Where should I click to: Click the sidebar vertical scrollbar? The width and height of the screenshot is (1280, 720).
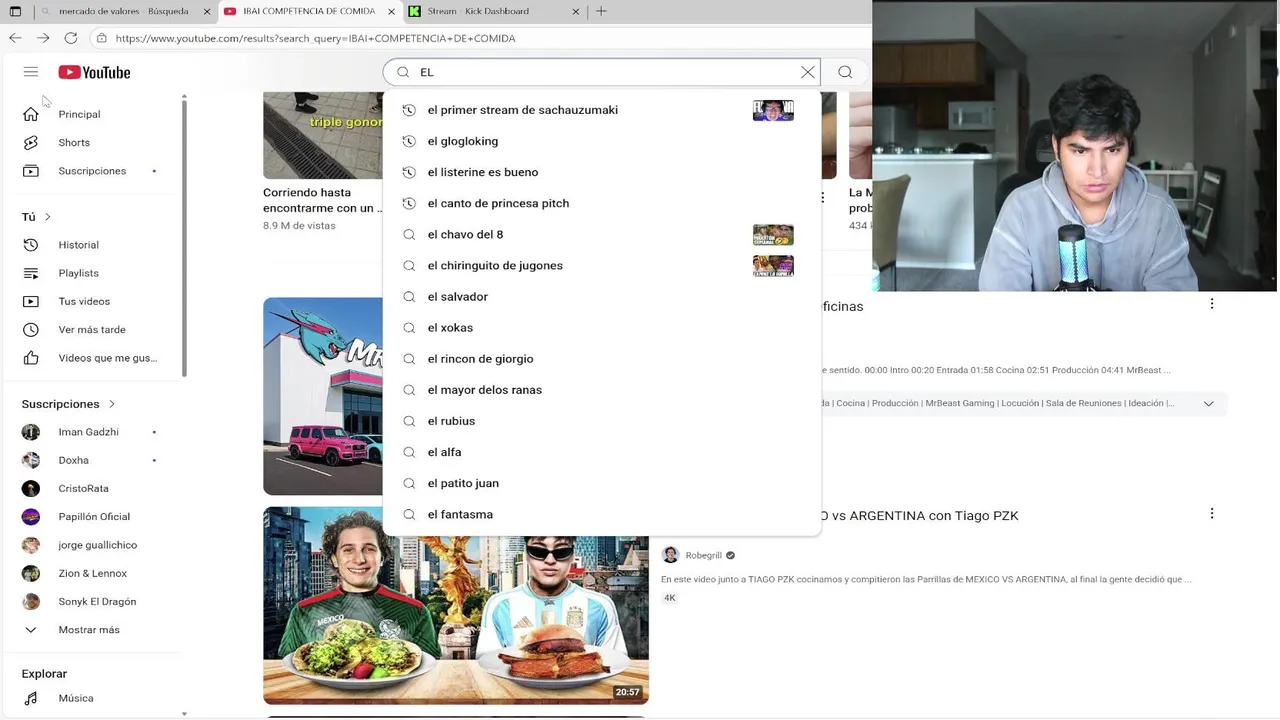click(184, 237)
